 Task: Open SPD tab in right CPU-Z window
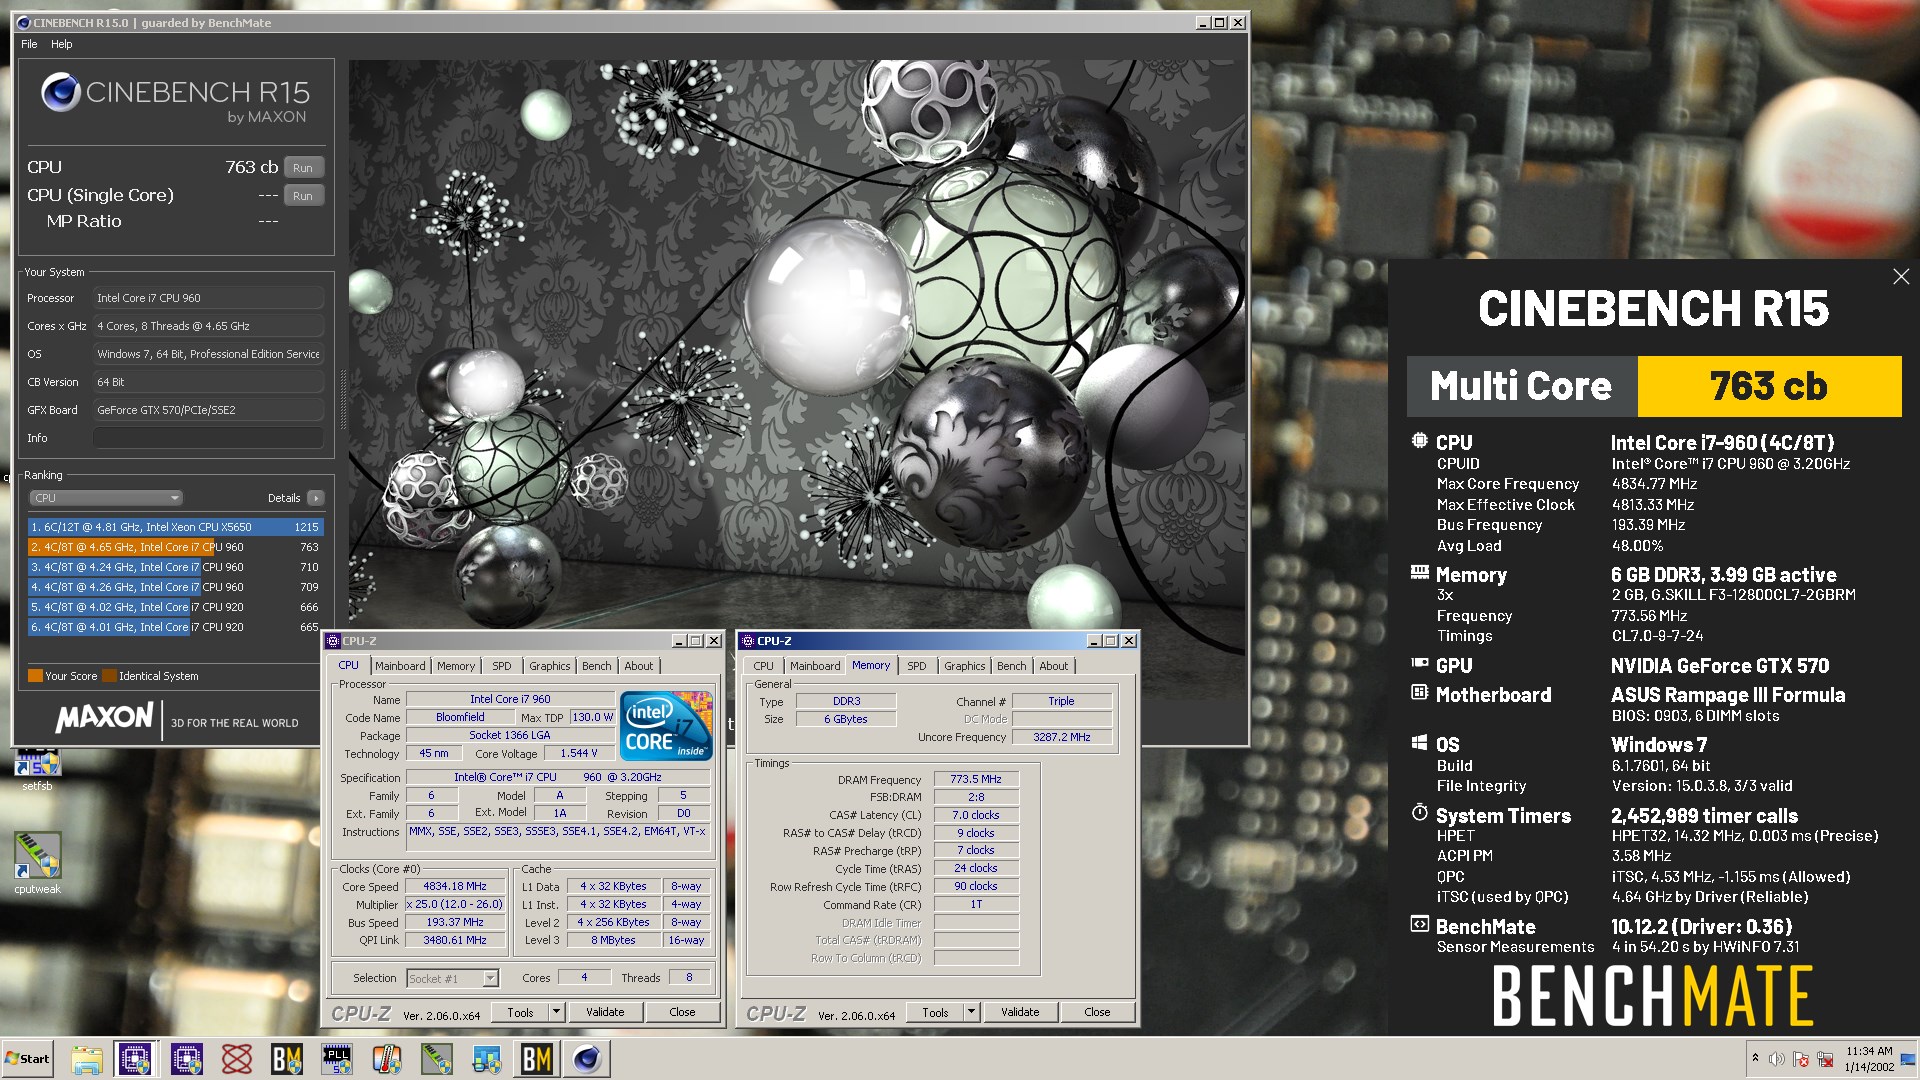[917, 666]
